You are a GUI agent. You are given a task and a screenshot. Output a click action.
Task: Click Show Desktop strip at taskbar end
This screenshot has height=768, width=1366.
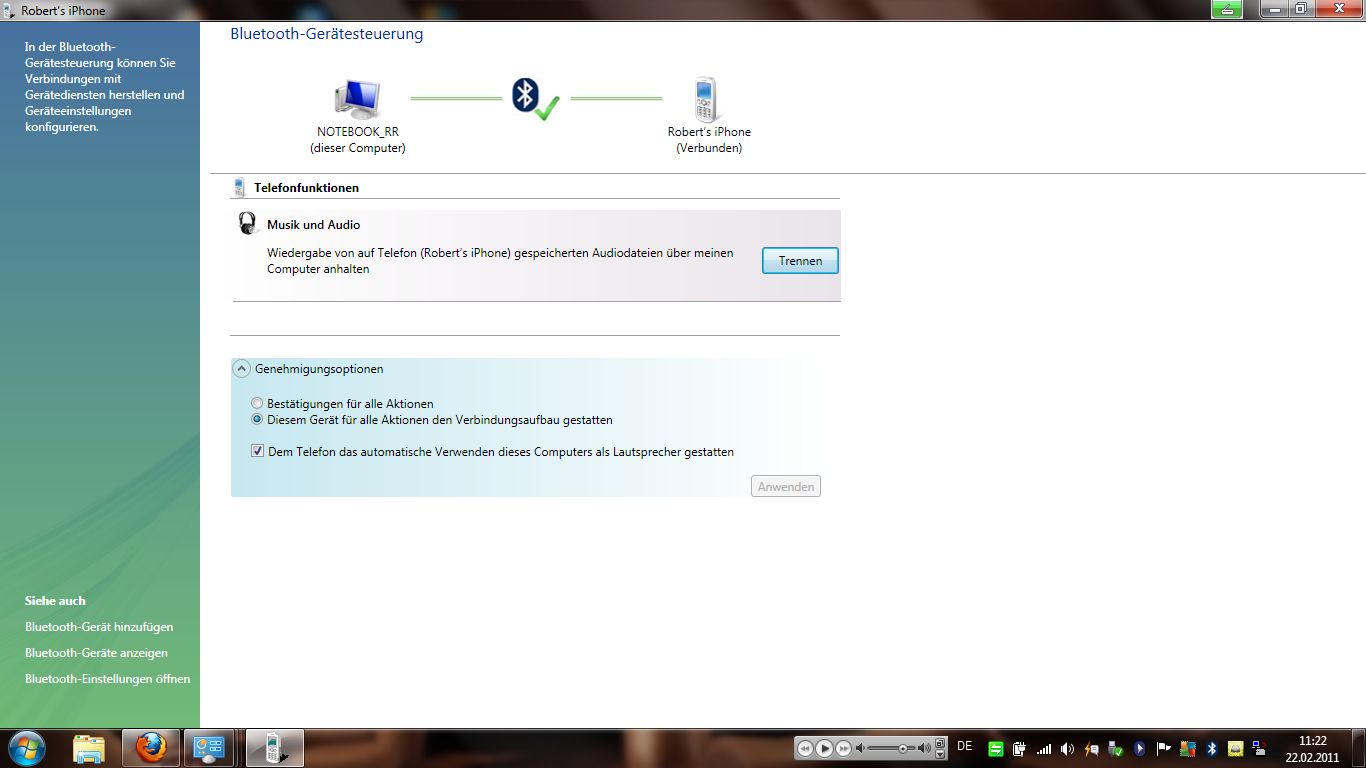point(1359,748)
